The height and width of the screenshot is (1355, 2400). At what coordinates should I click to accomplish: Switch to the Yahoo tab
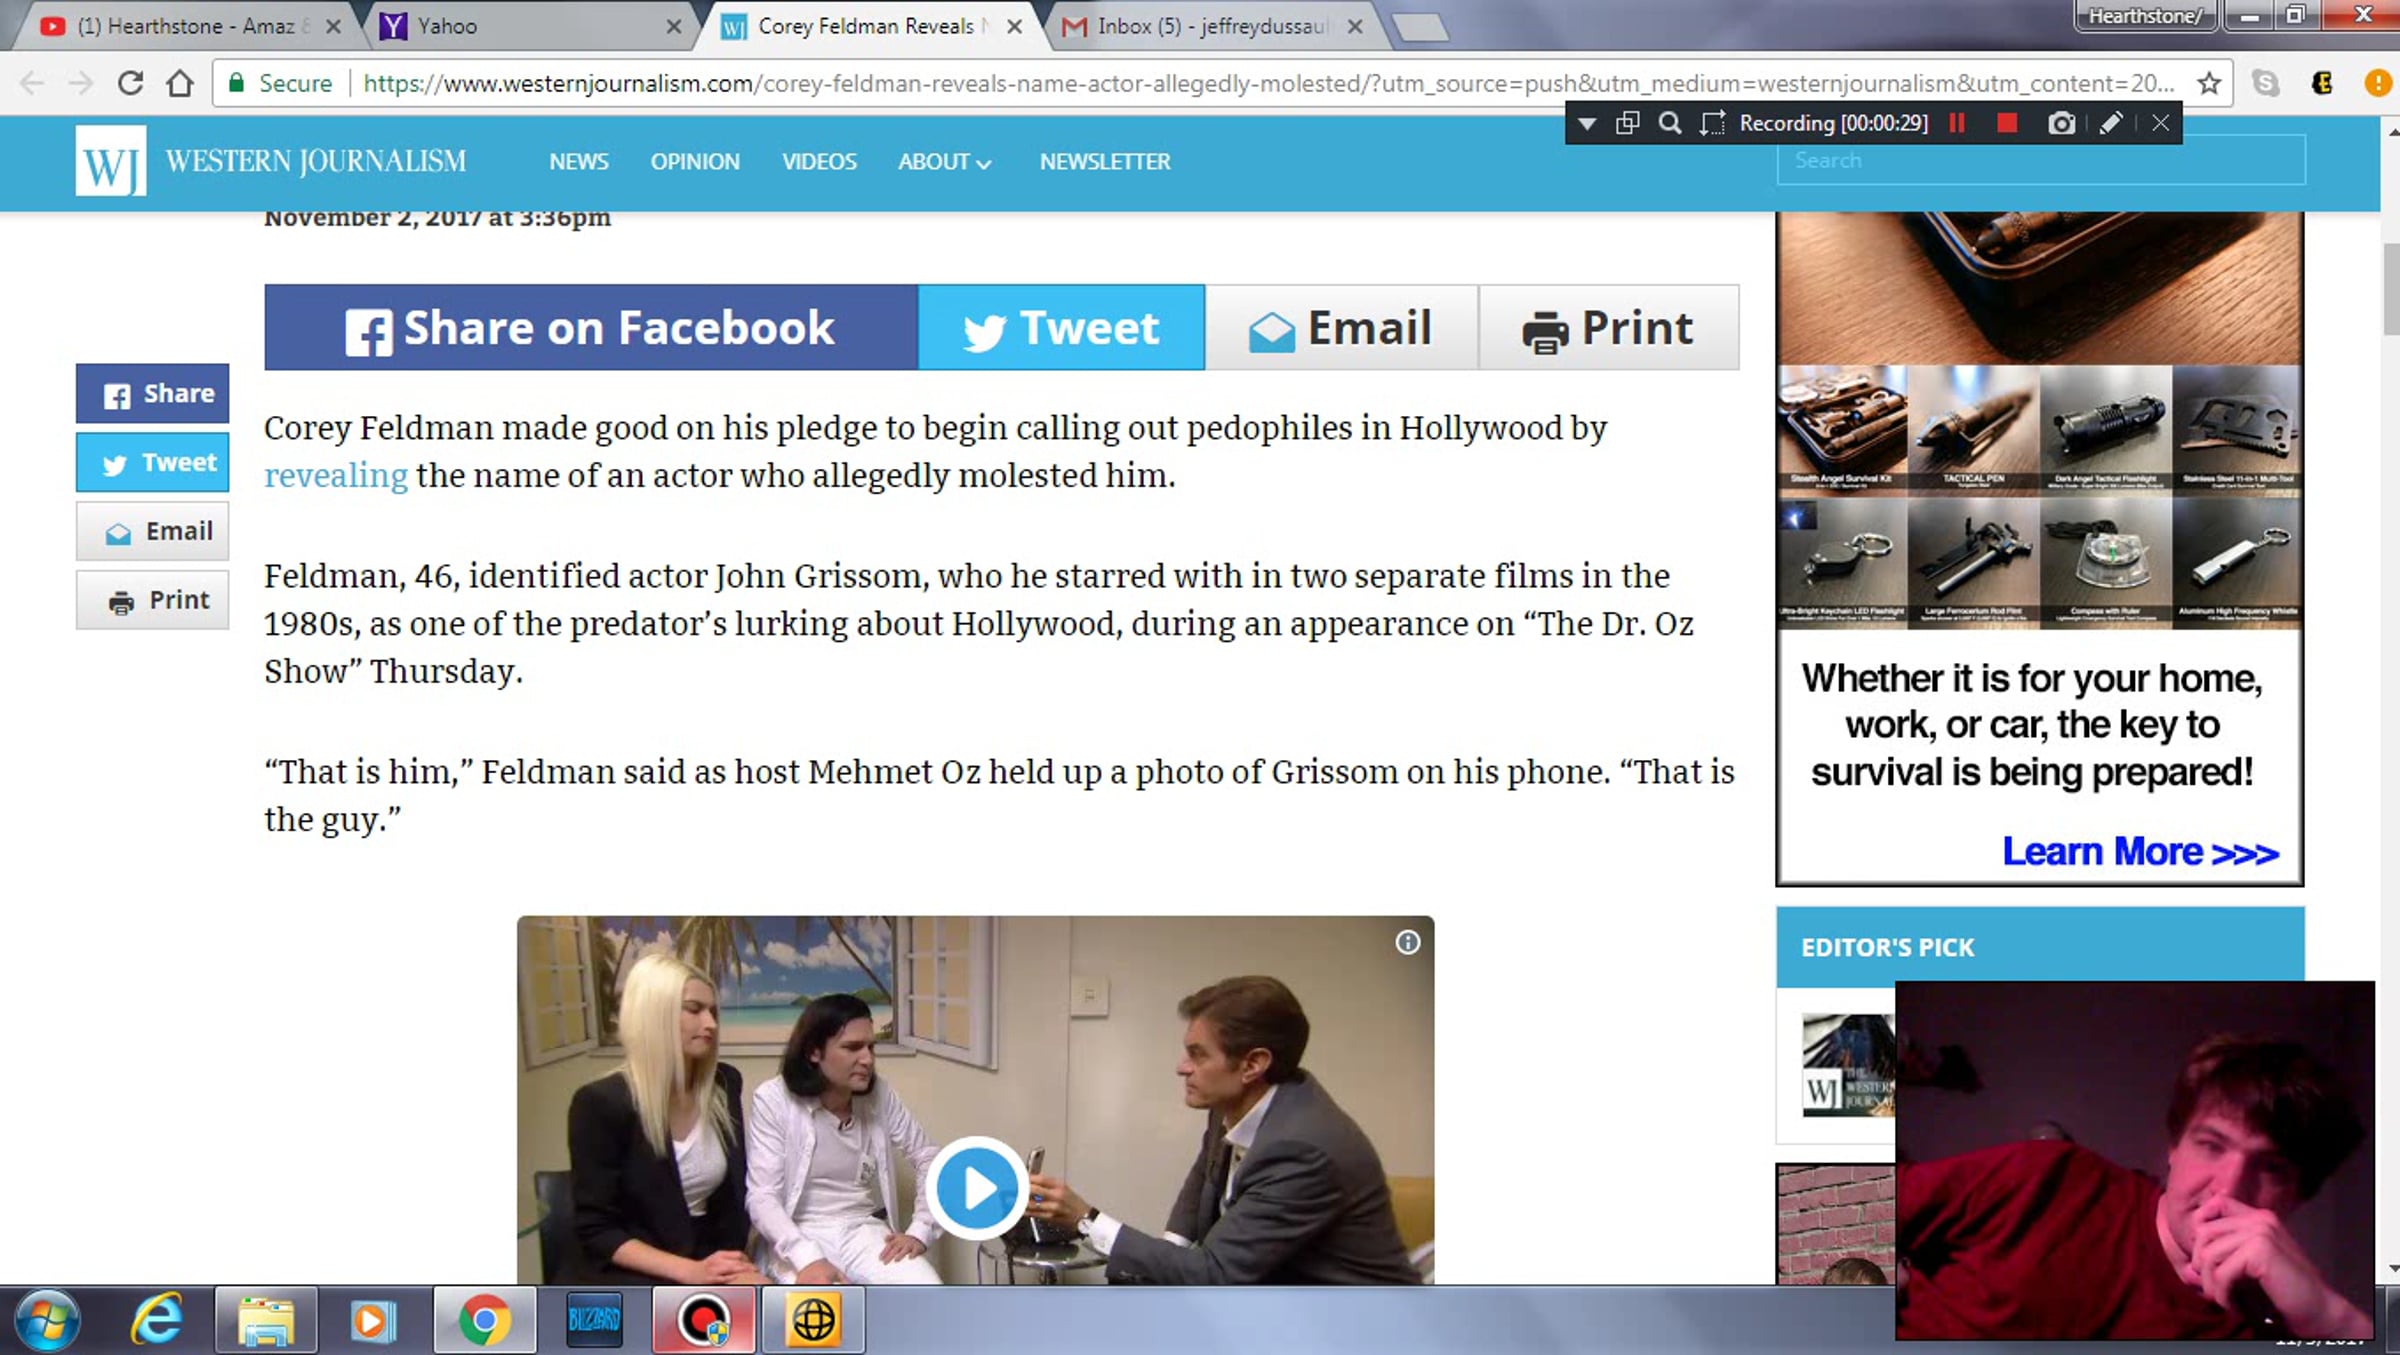pos(447,26)
